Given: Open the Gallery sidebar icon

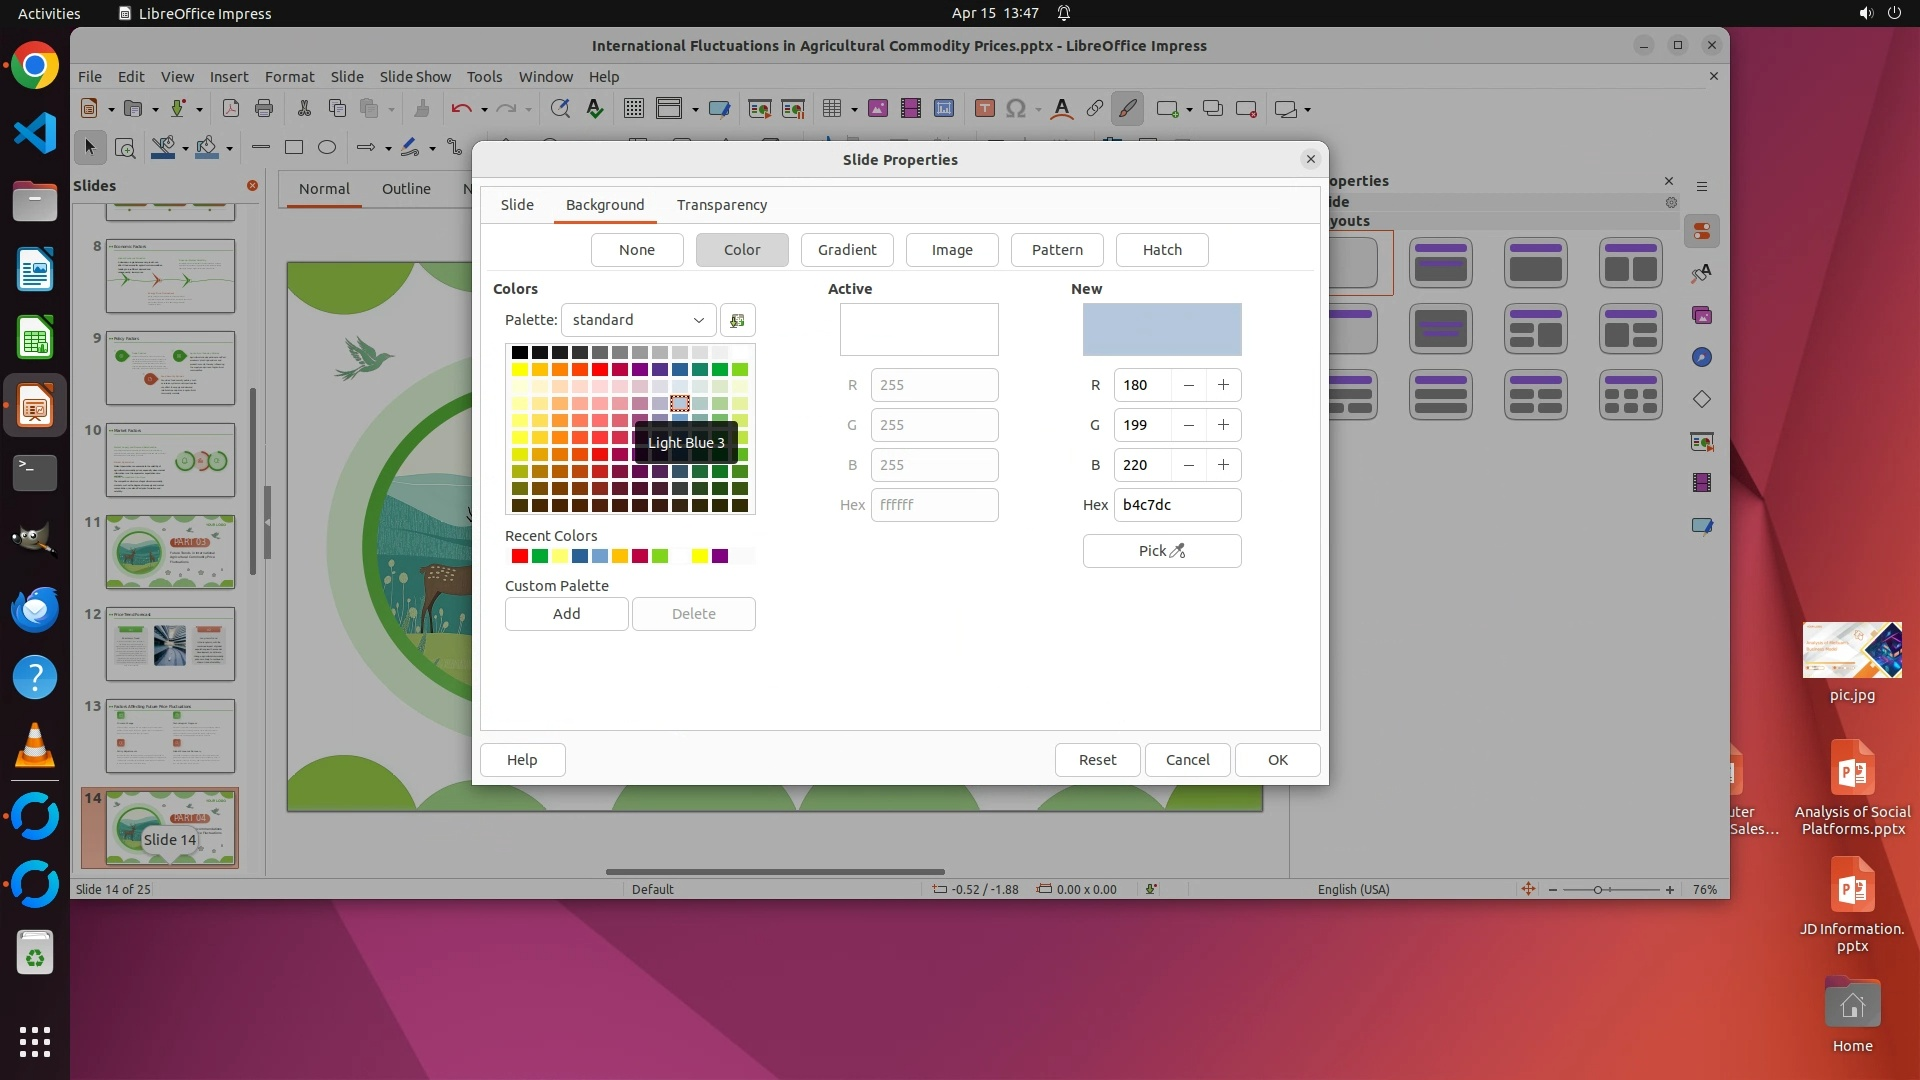Looking at the screenshot, I should [1701, 316].
